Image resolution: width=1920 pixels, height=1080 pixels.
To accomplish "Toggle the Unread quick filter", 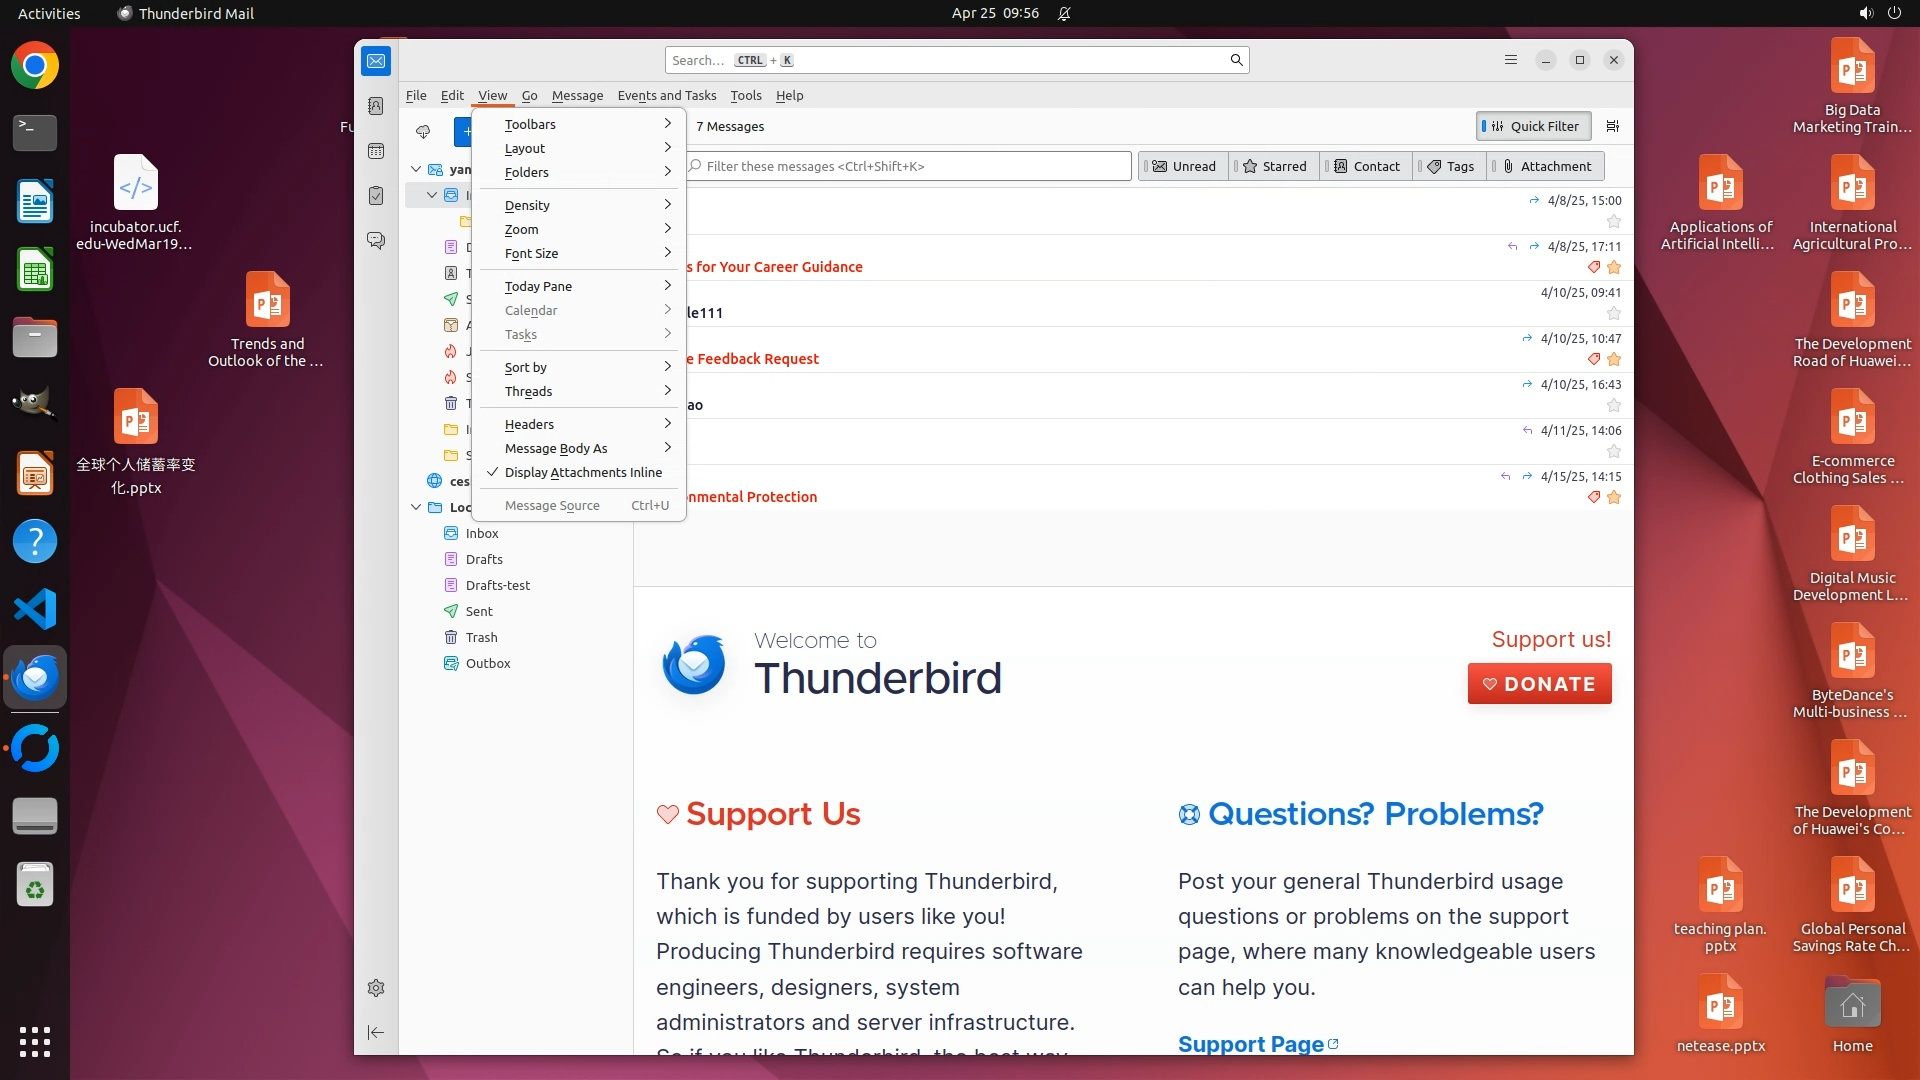I will 1184,166.
